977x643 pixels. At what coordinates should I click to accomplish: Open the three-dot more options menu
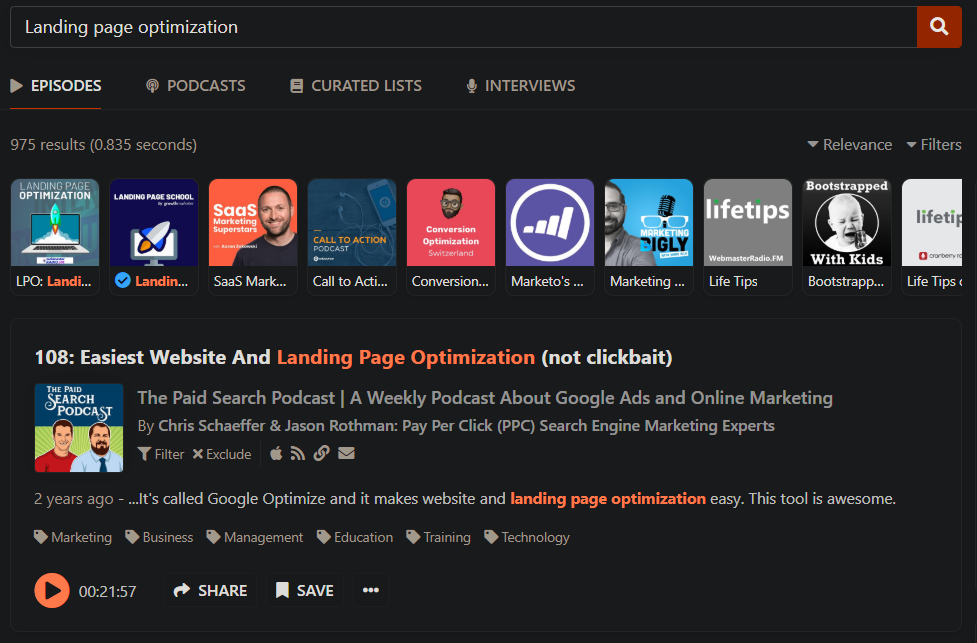[x=371, y=590]
